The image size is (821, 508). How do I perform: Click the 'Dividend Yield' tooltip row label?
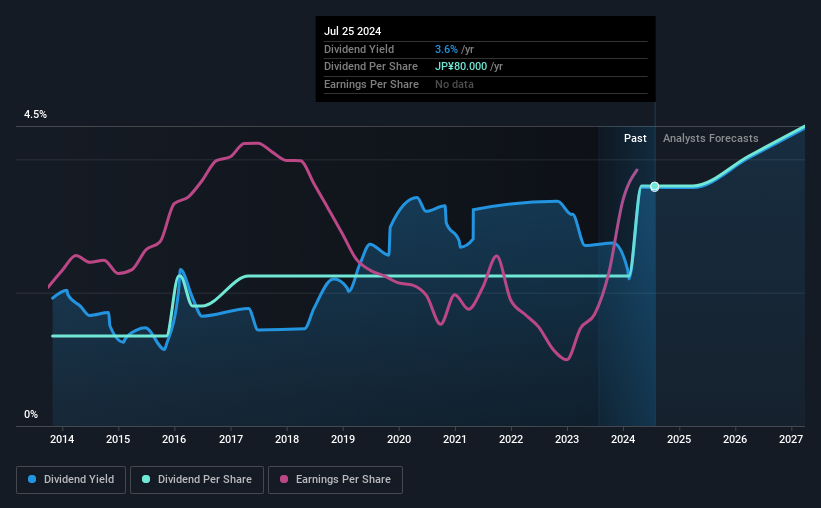(359, 49)
